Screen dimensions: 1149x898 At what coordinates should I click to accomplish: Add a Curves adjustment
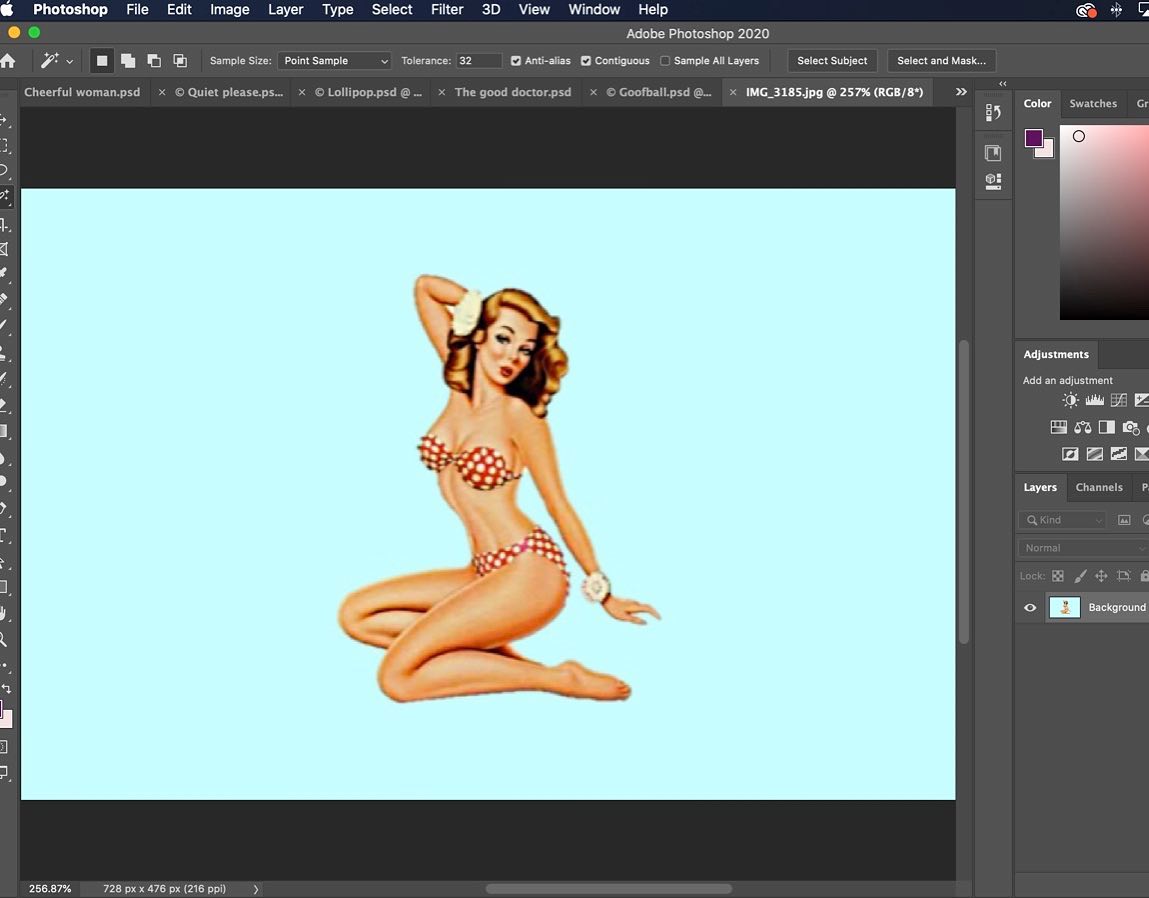click(x=1119, y=400)
